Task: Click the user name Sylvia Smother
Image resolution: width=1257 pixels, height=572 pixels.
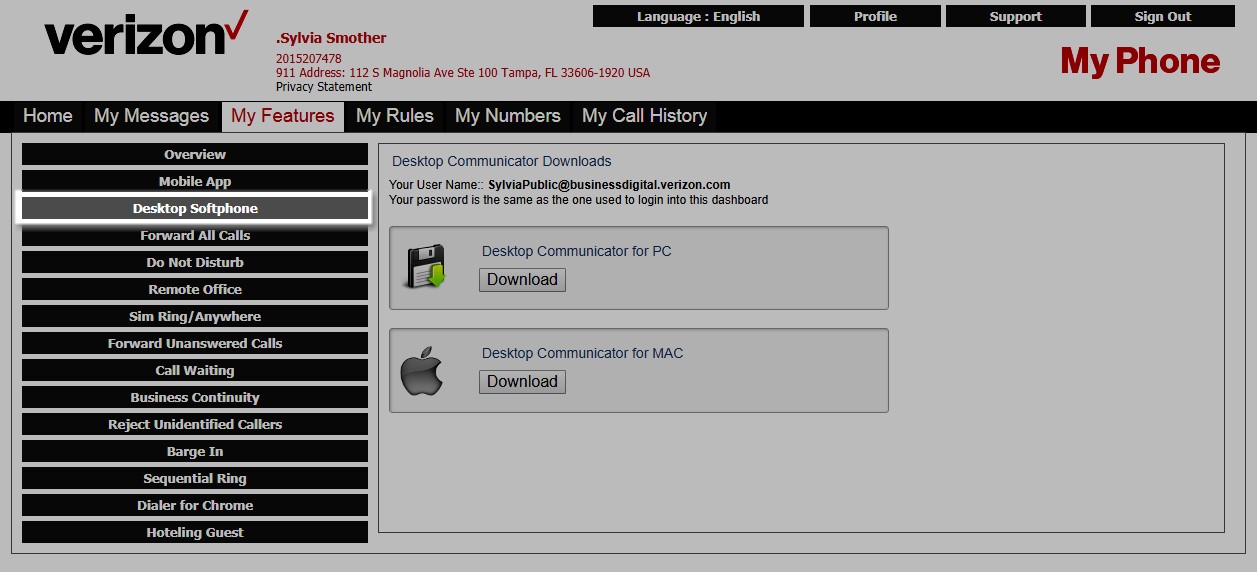Action: [x=331, y=38]
